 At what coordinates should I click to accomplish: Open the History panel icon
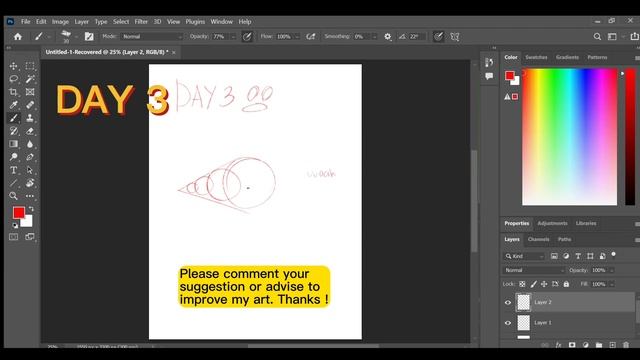point(489,62)
